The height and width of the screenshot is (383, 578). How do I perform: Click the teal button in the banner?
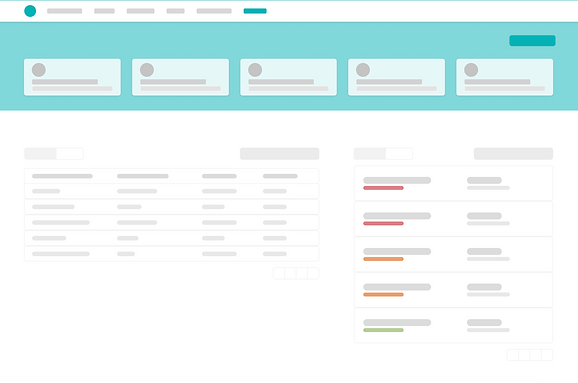tap(532, 41)
